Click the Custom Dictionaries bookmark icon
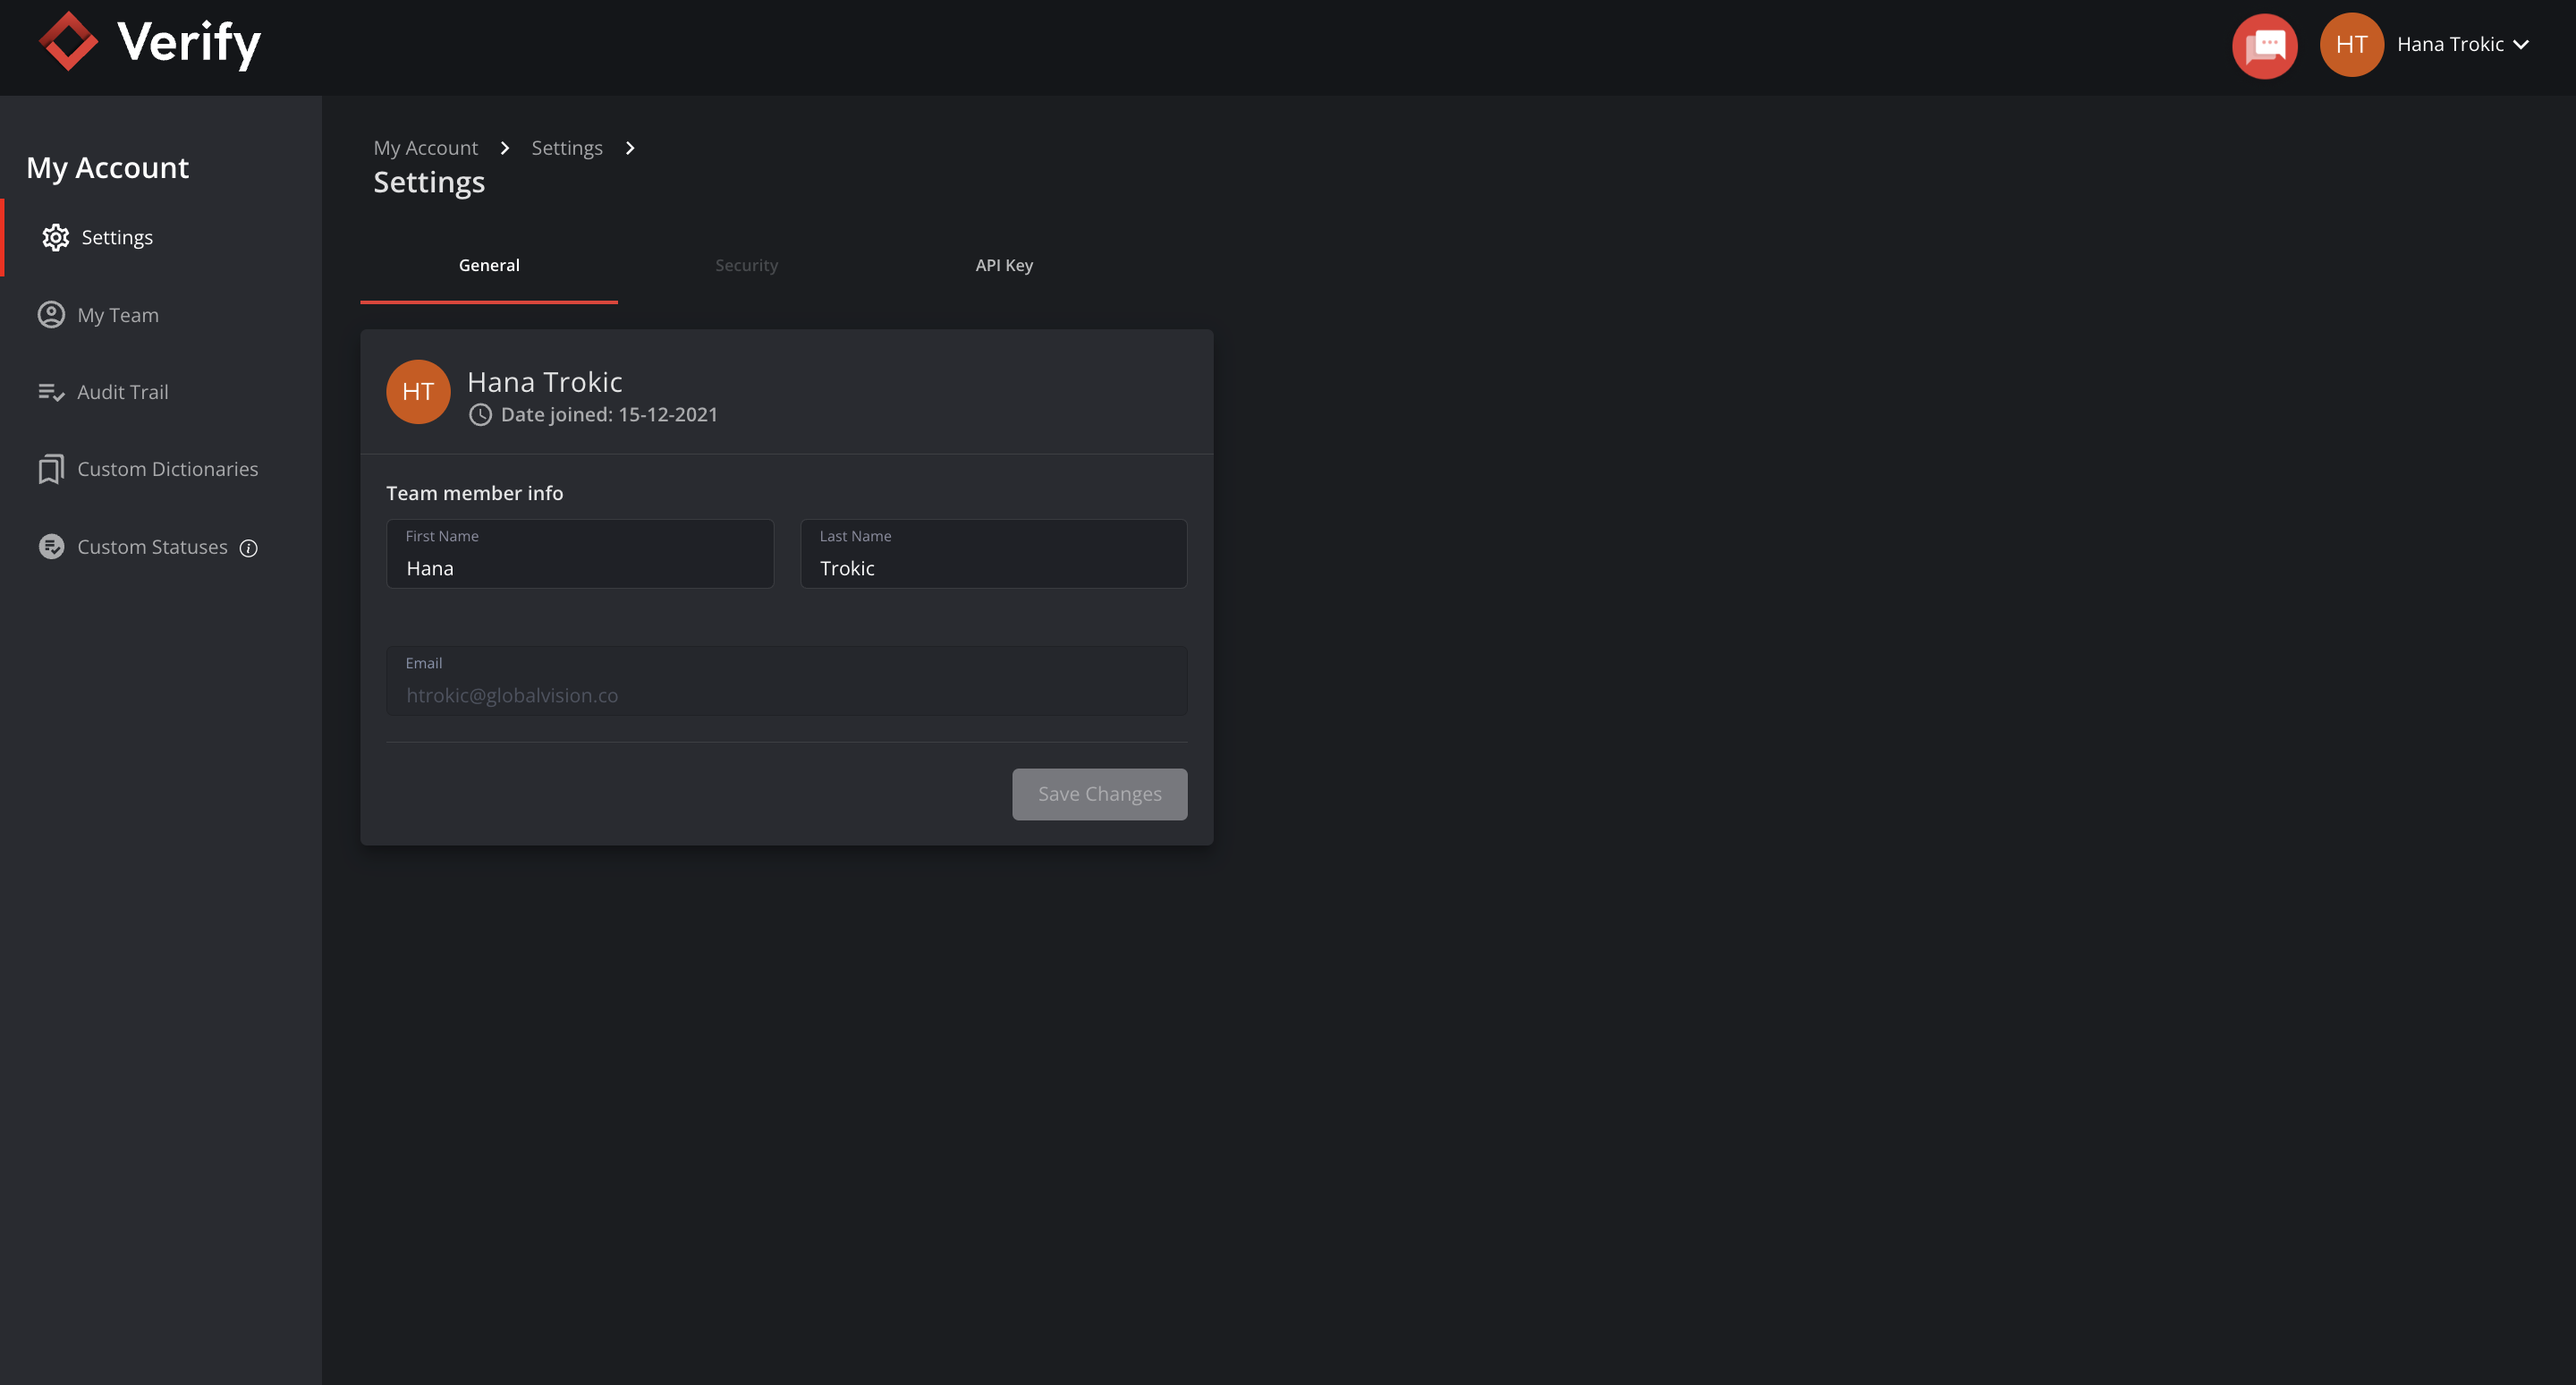2576x1385 pixels. (51, 469)
